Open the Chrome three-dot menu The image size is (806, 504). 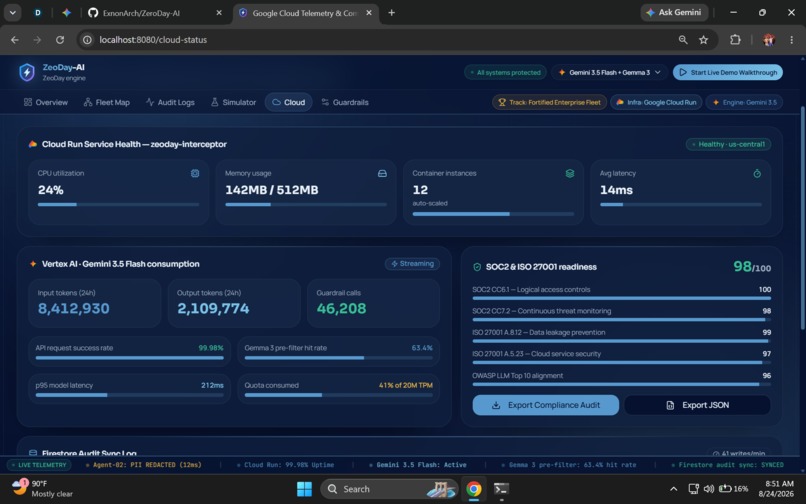tap(792, 40)
